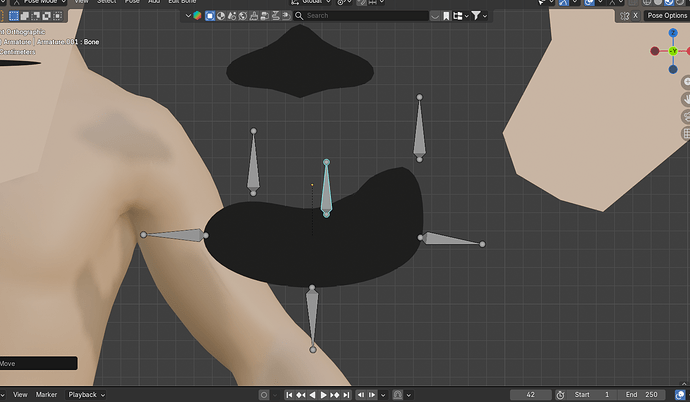The height and width of the screenshot is (402, 690).
Task: Select the cyan highlighted center bone
Action: [326, 189]
